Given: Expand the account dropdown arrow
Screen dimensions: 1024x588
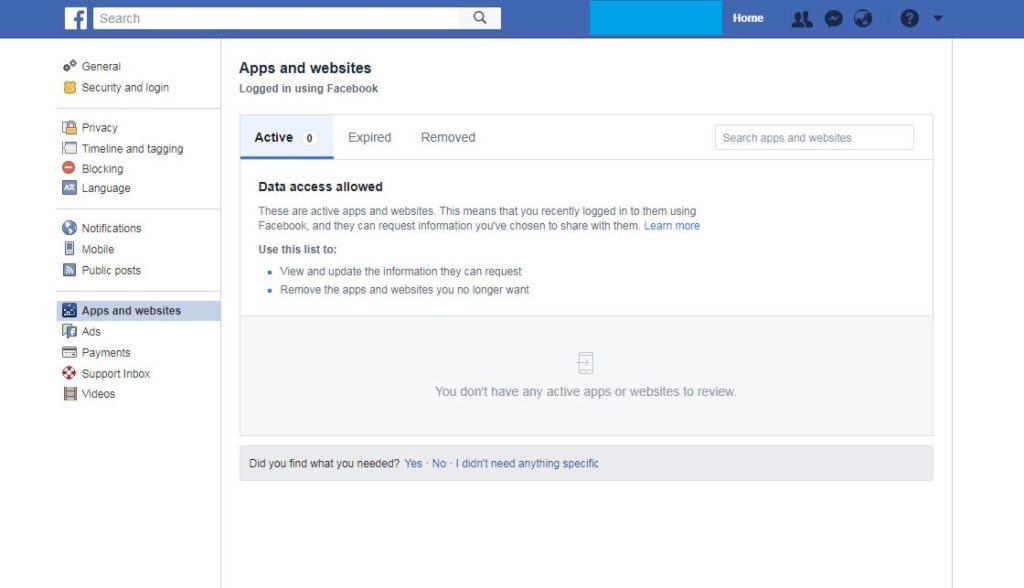Looking at the screenshot, I should [x=937, y=19].
